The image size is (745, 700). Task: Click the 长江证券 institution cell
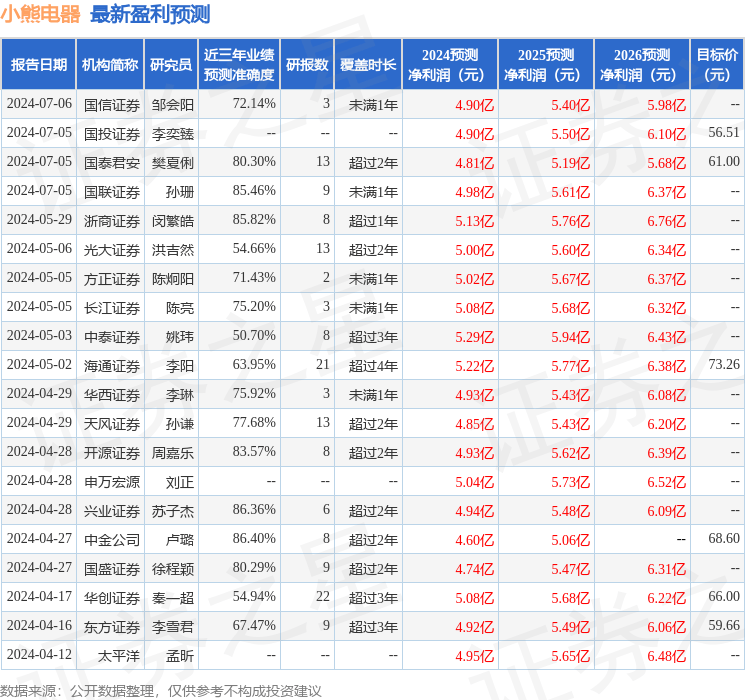[112, 307]
